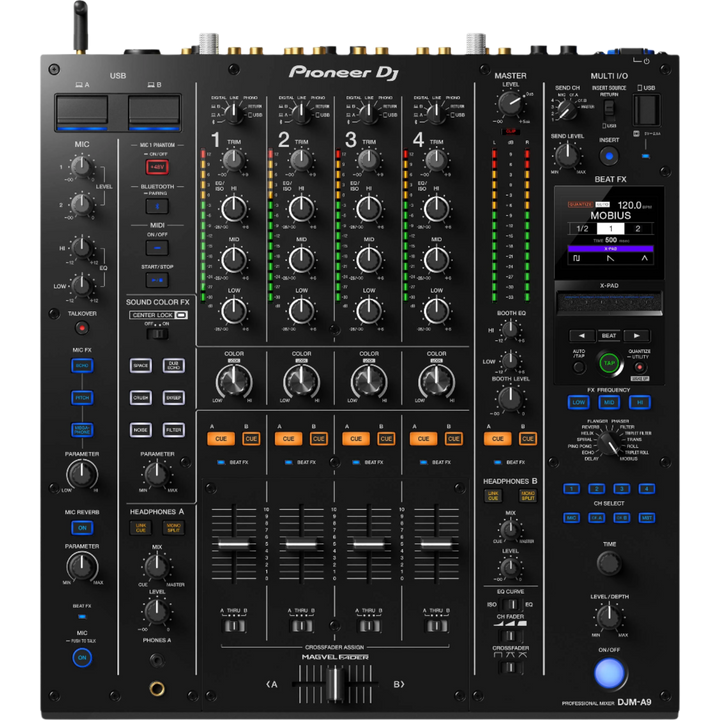
Task: Push the Bluetooth PAIRING button
Action: 157,206
